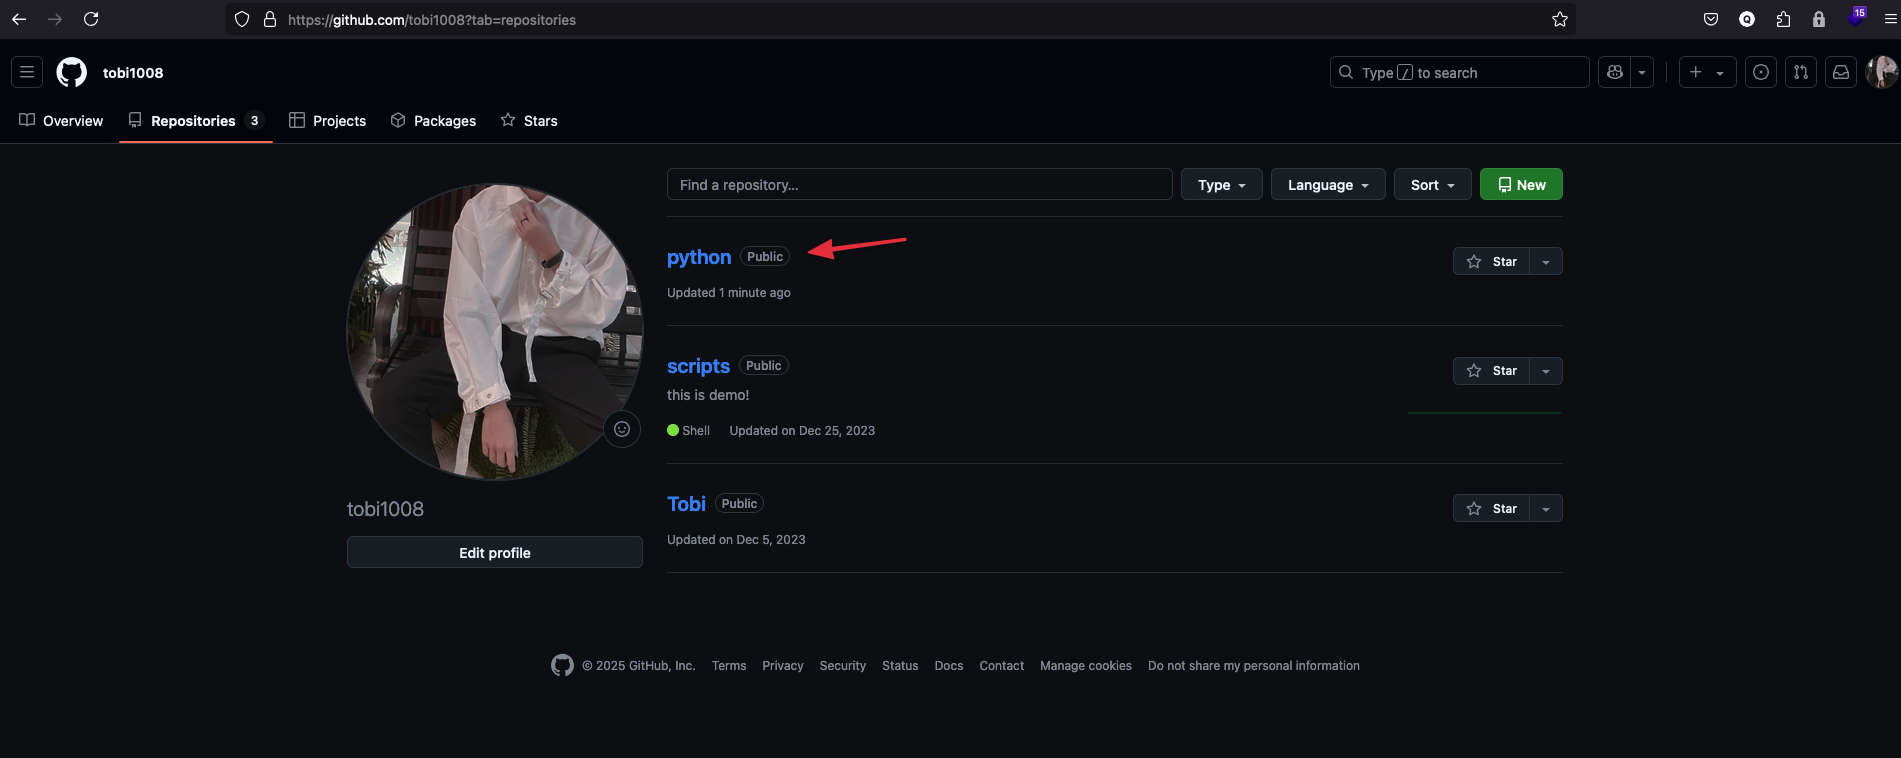1901x758 pixels.
Task: Open the notifications inbox icon
Action: [x=1840, y=72]
